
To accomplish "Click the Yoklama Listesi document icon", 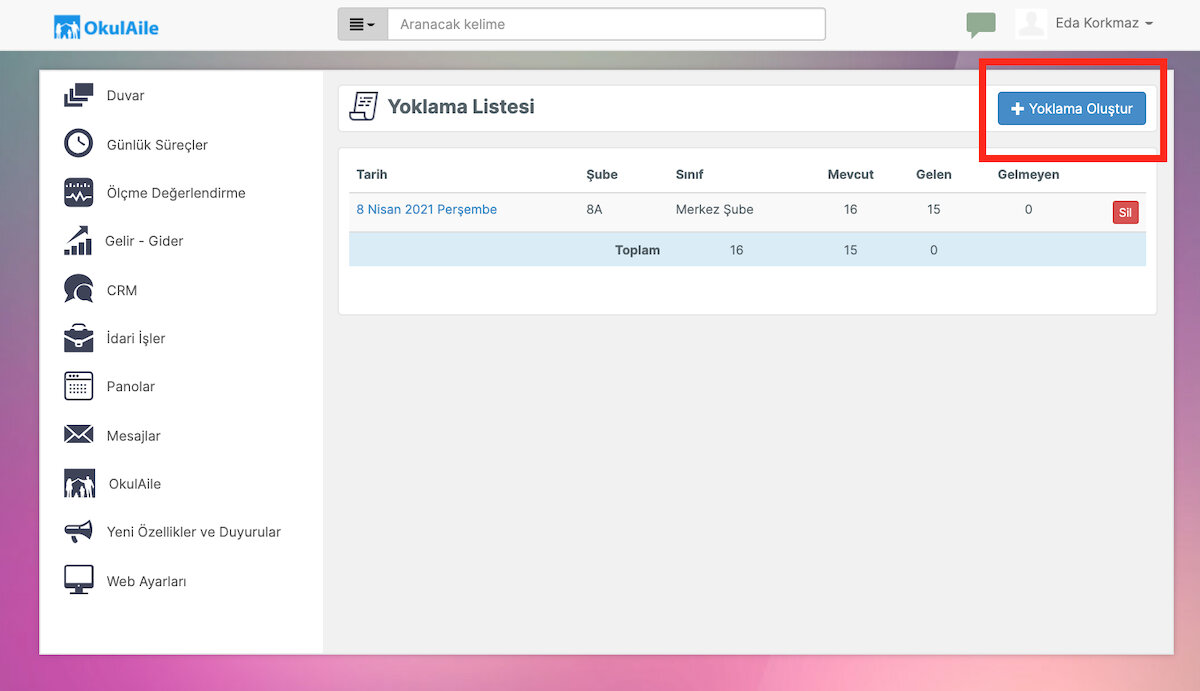I will click(x=363, y=106).
